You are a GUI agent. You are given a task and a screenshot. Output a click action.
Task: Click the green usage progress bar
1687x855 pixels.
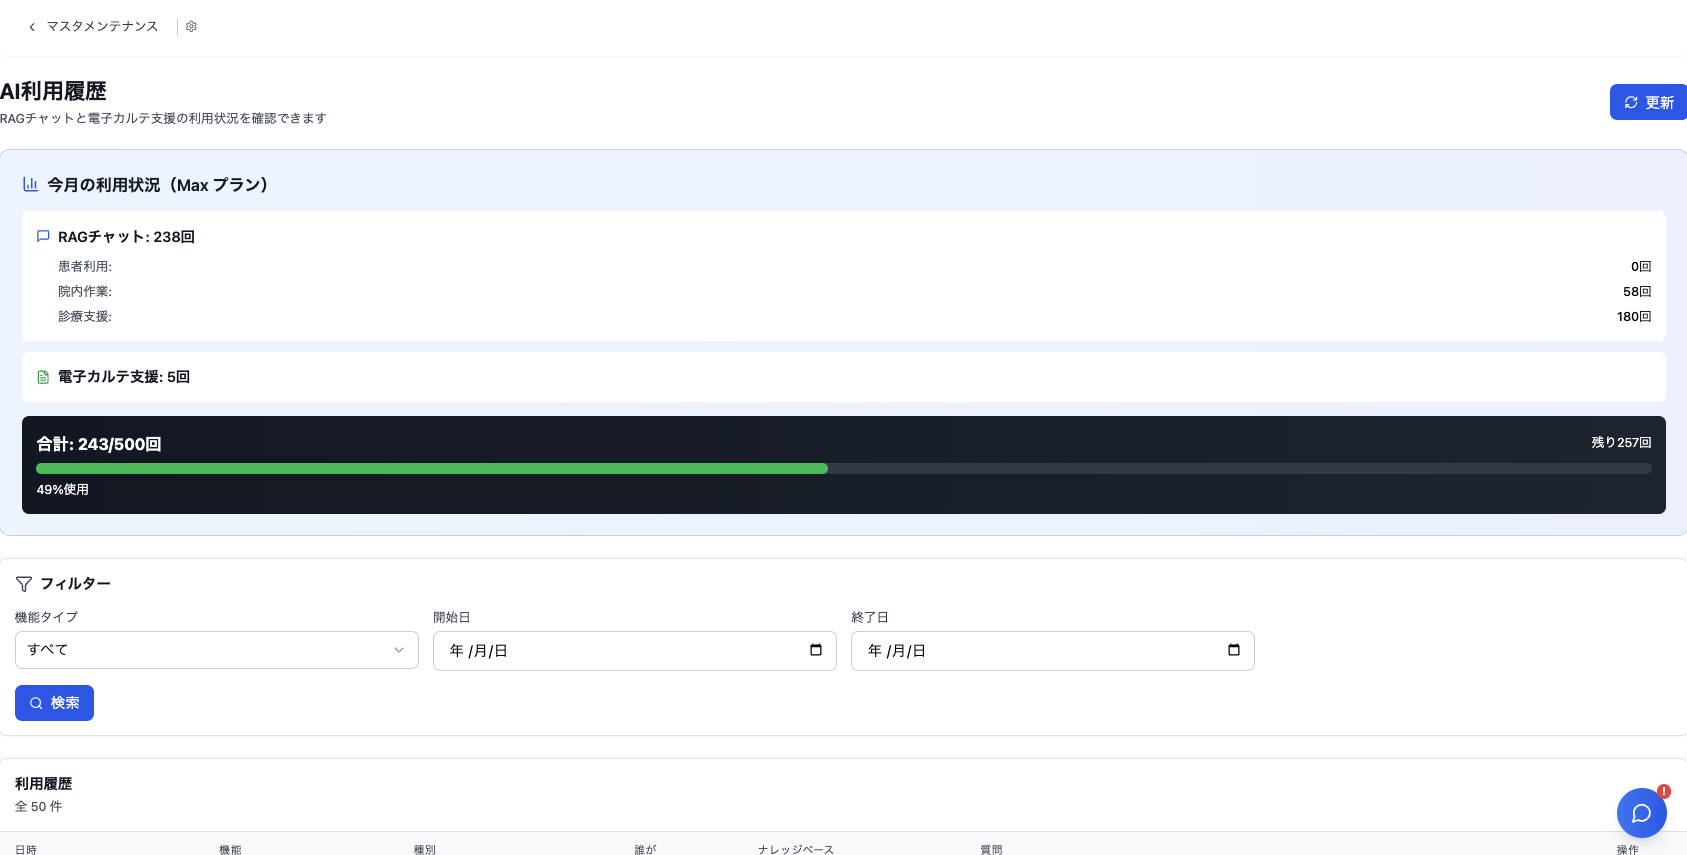coord(432,469)
